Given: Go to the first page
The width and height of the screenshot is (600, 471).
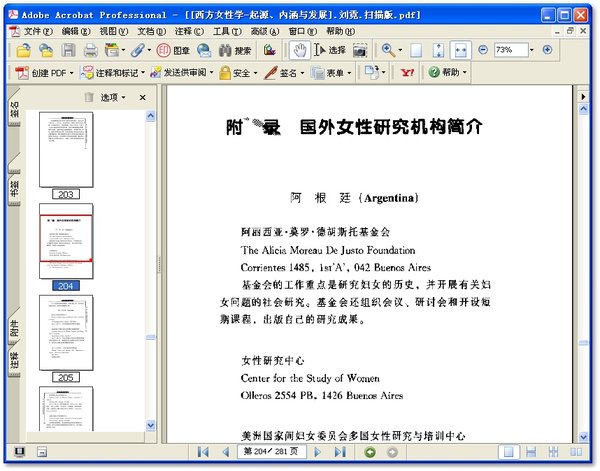Looking at the screenshot, I should (203, 452).
